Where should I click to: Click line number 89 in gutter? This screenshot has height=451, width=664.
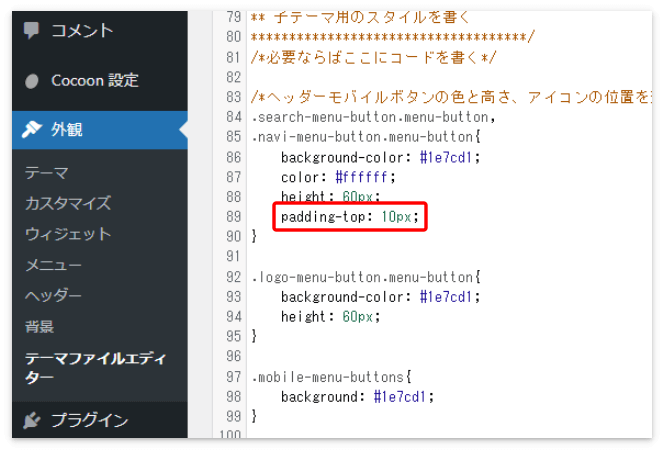point(233,217)
